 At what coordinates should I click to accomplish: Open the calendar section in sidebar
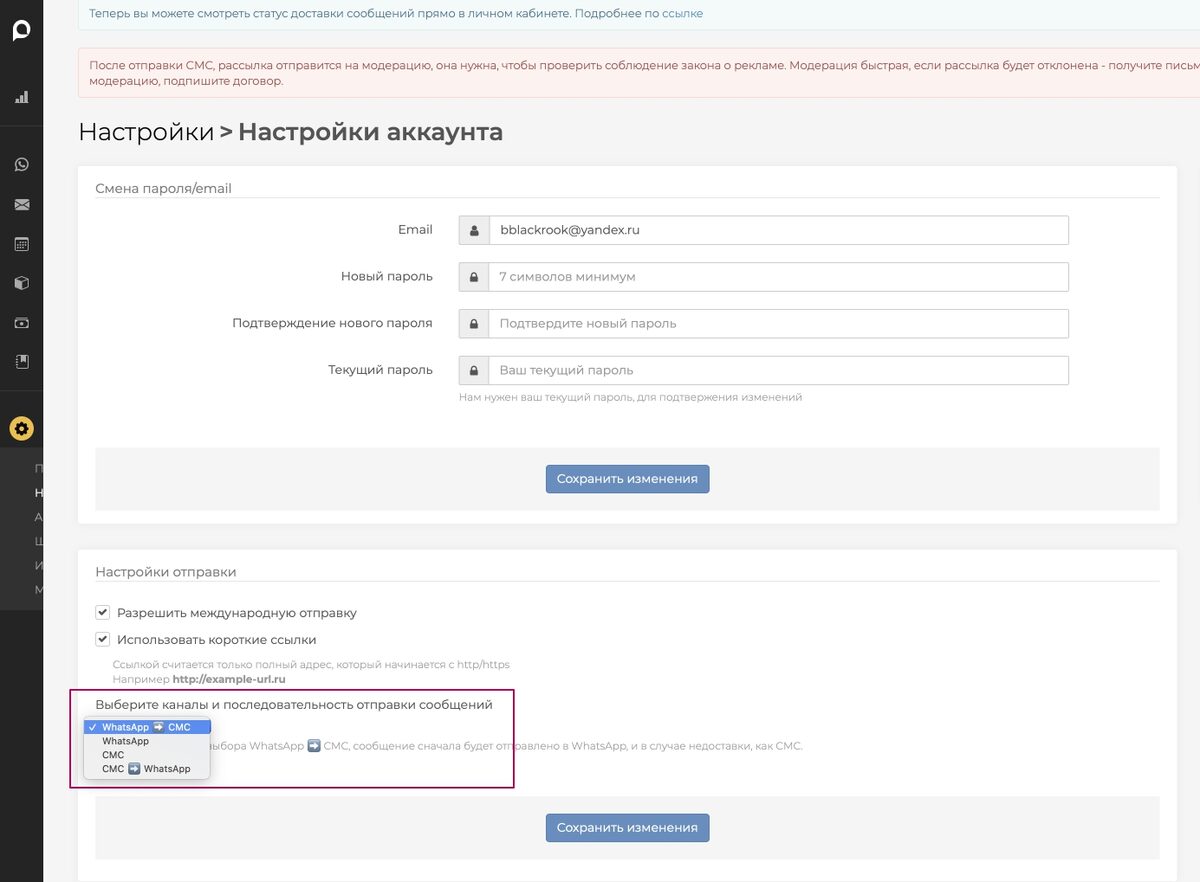[x=21, y=244]
